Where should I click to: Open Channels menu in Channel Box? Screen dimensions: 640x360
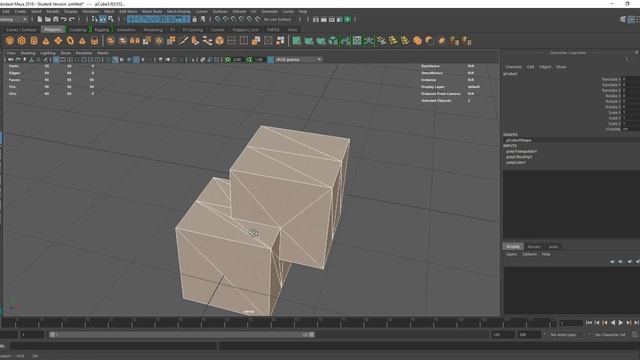coord(513,67)
